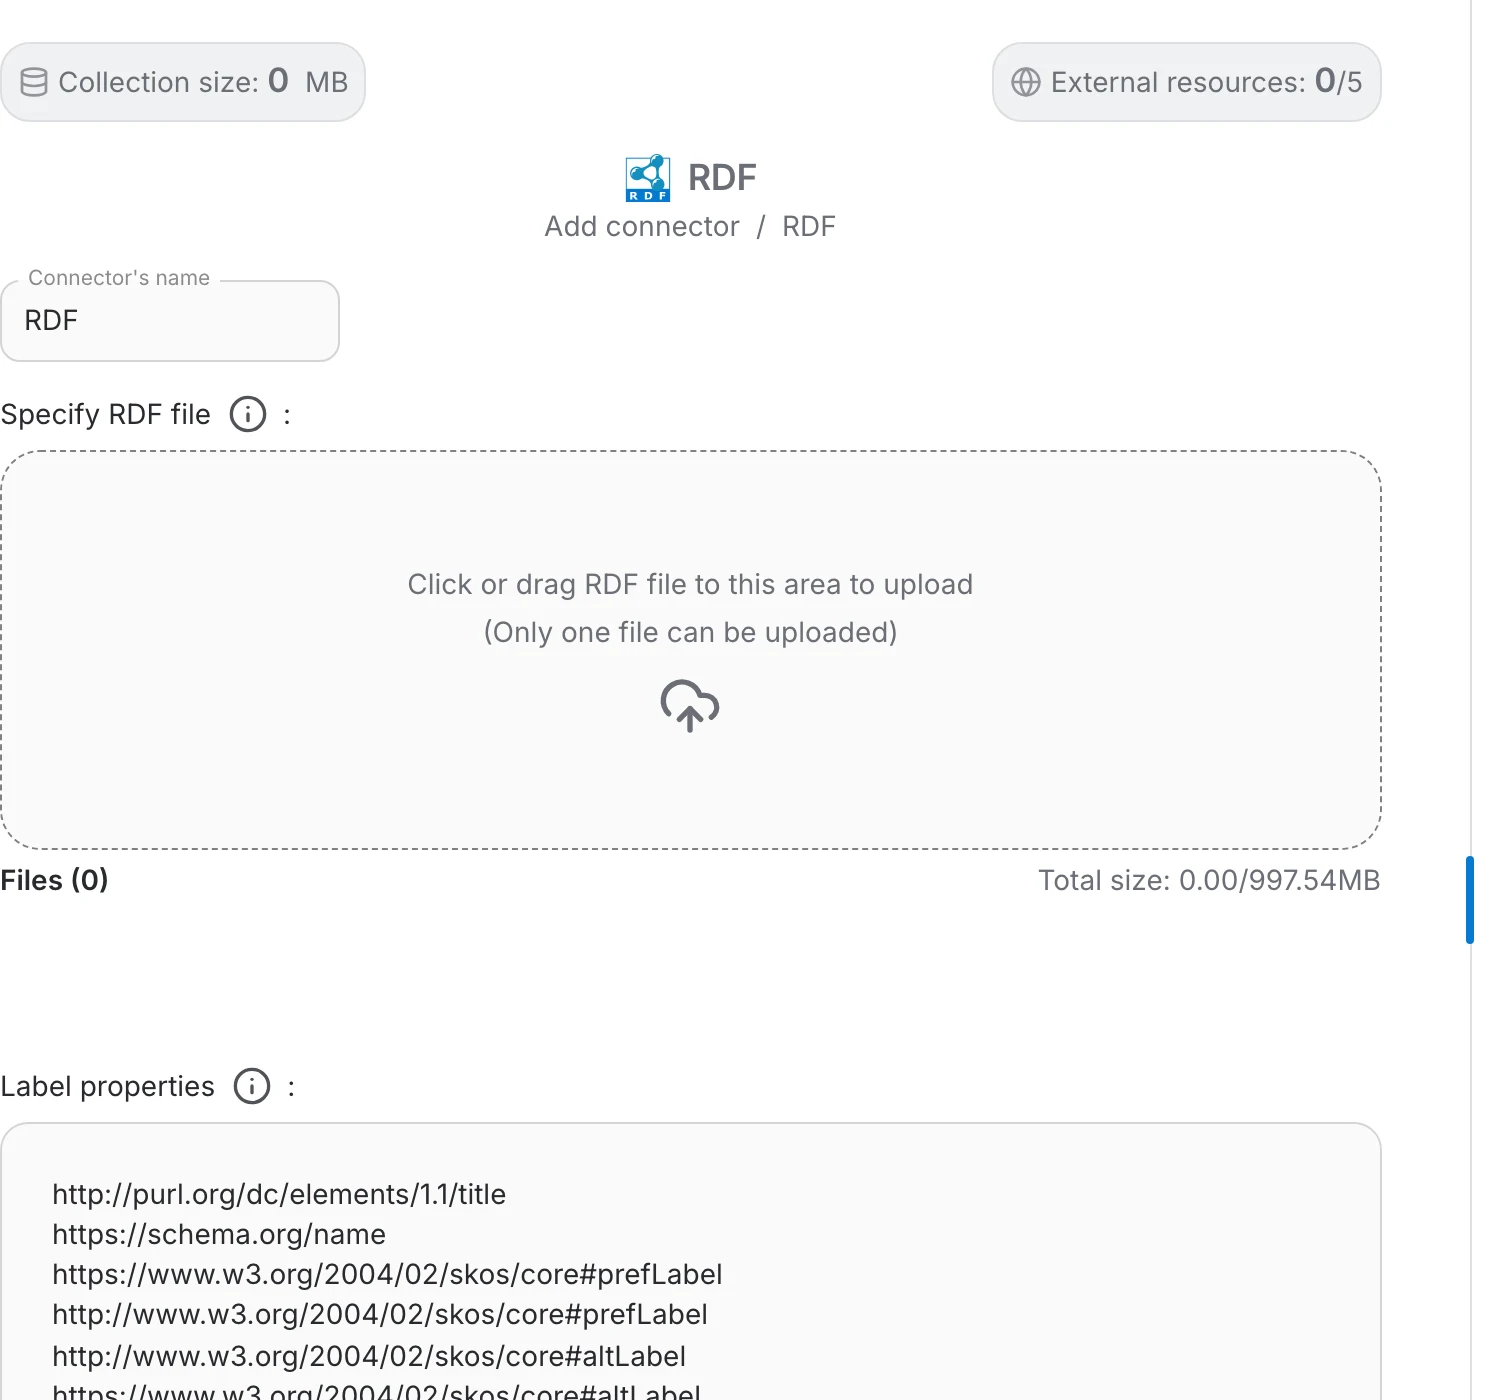This screenshot has height=1400, width=1500.
Task: Click the RDF file upload drop area
Action: pos(691,650)
